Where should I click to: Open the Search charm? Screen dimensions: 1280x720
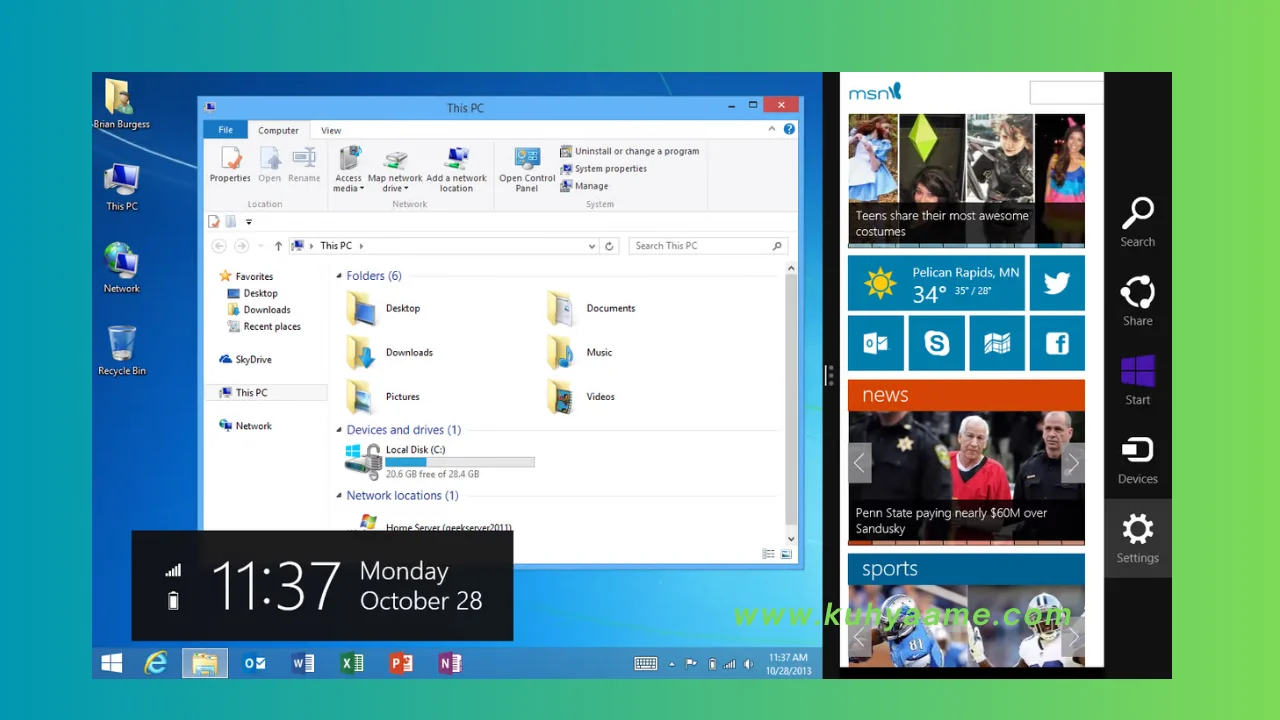coord(1137,222)
